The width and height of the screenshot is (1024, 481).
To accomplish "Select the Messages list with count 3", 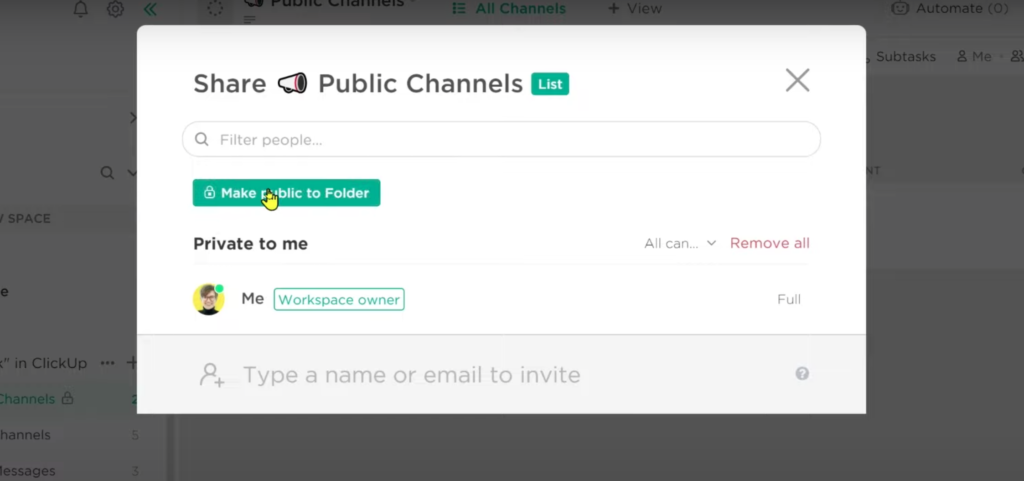I will tap(69, 471).
